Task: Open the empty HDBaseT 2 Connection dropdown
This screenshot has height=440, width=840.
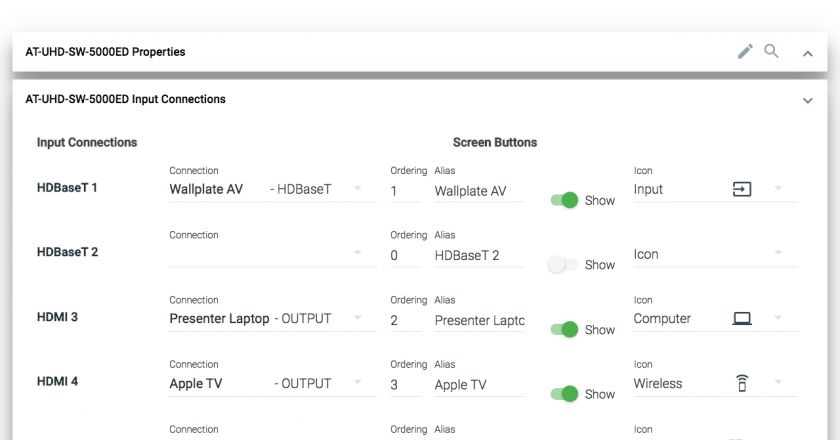Action: [273, 254]
